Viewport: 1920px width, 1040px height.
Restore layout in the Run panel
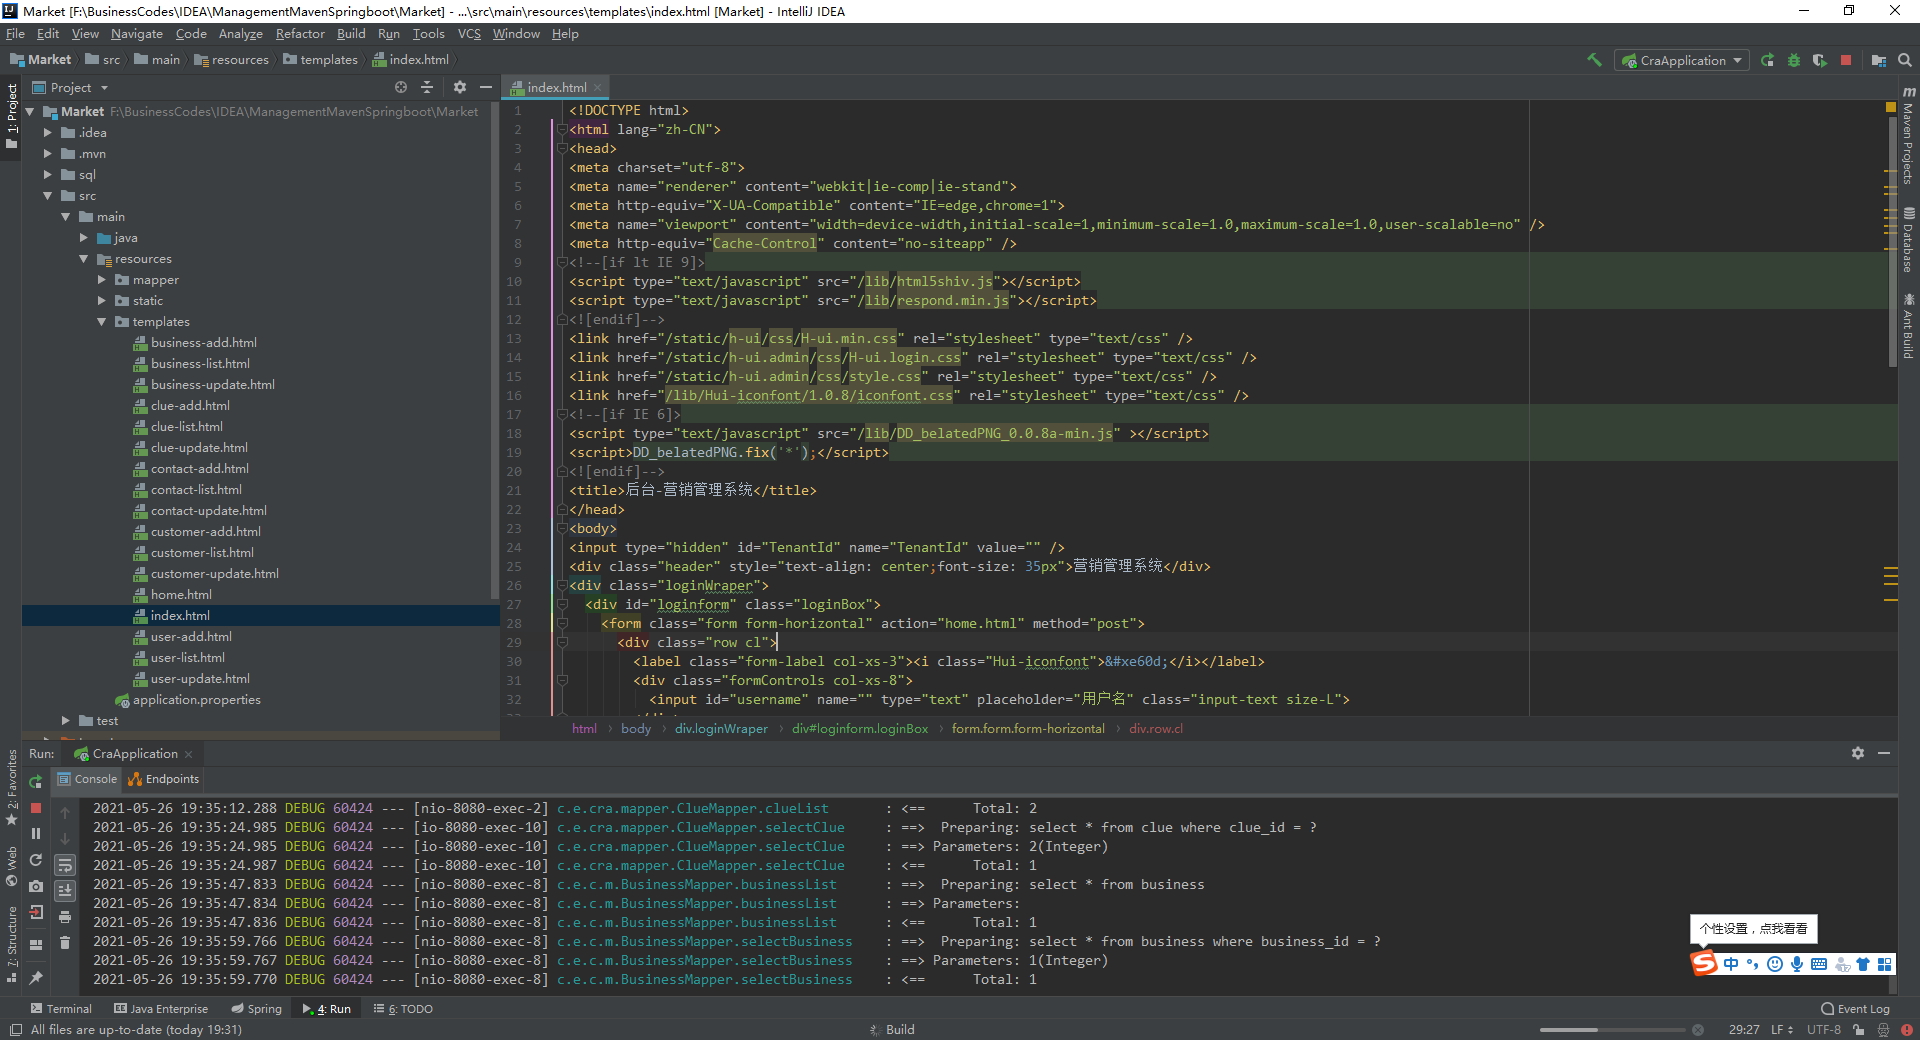[x=36, y=944]
